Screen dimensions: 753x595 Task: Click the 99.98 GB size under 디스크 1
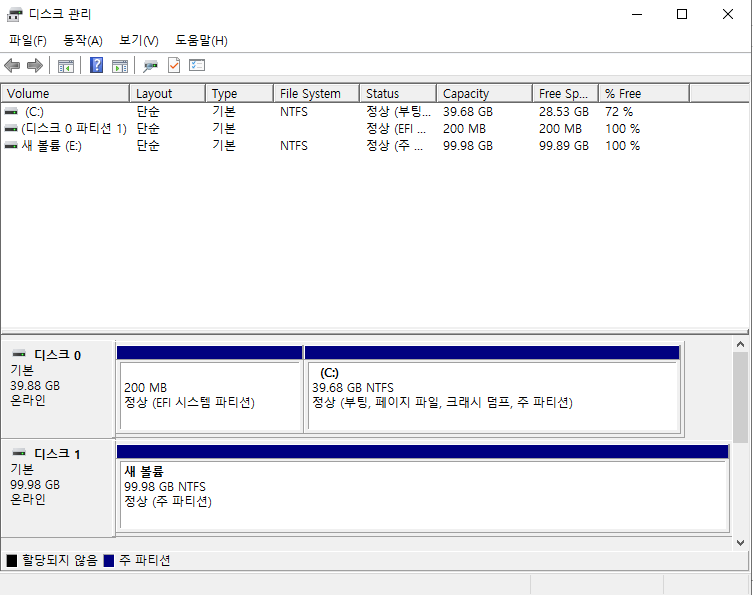[x=35, y=485]
